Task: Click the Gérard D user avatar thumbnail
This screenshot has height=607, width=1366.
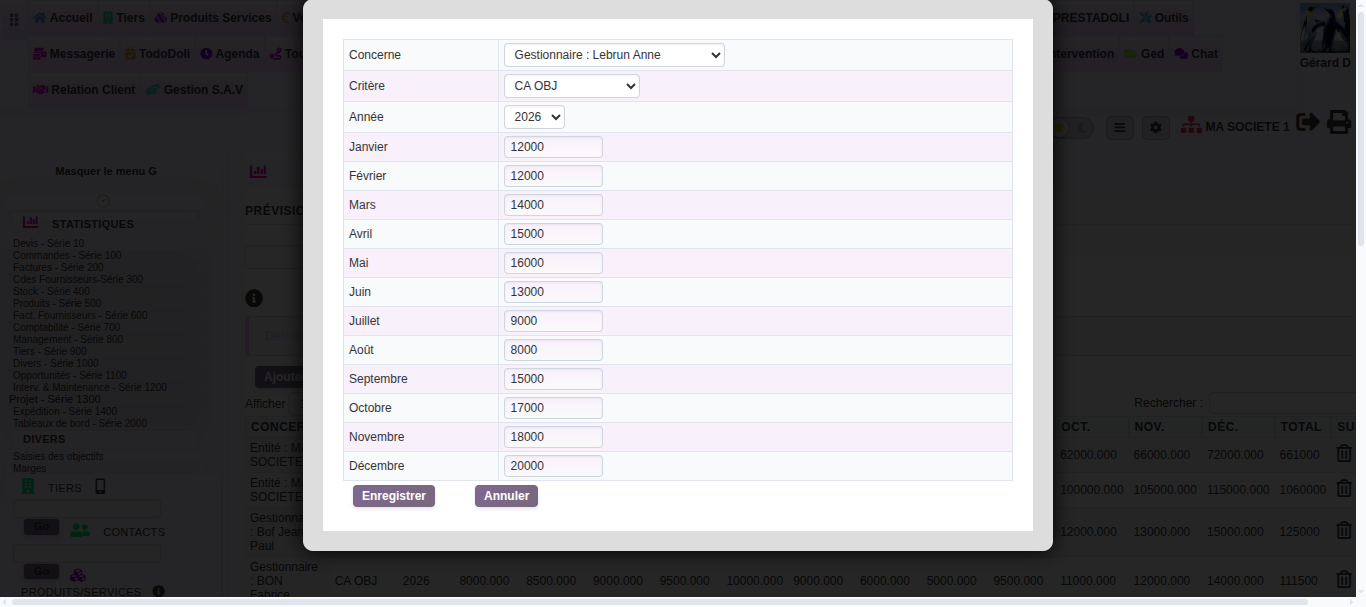Action: pos(1325,28)
